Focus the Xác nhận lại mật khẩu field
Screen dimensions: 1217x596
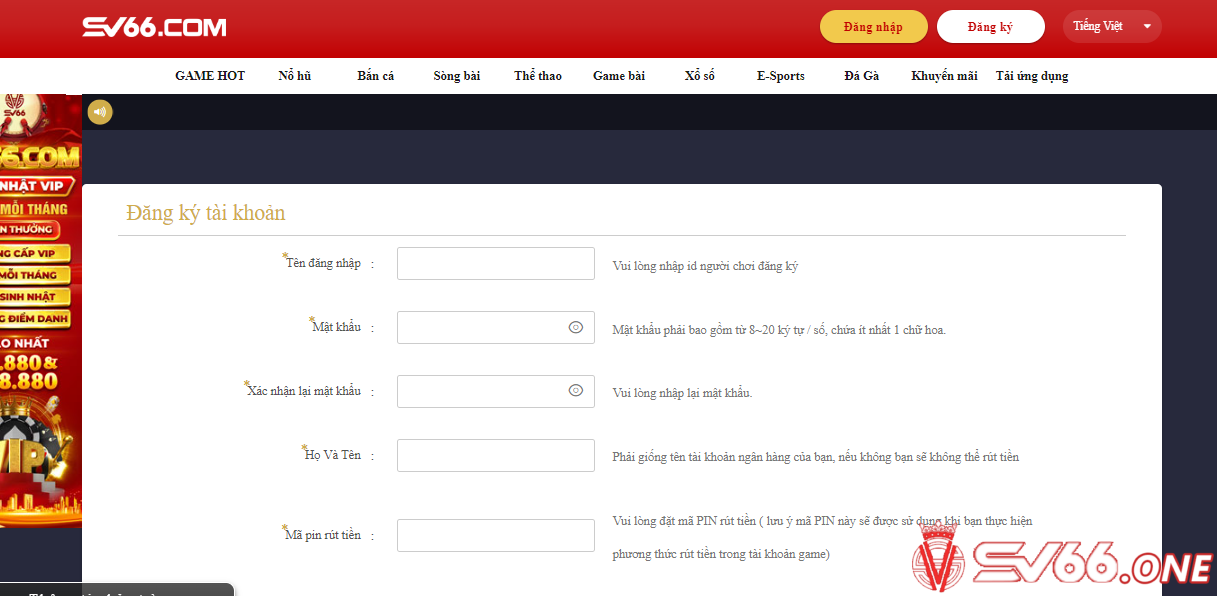coord(496,391)
